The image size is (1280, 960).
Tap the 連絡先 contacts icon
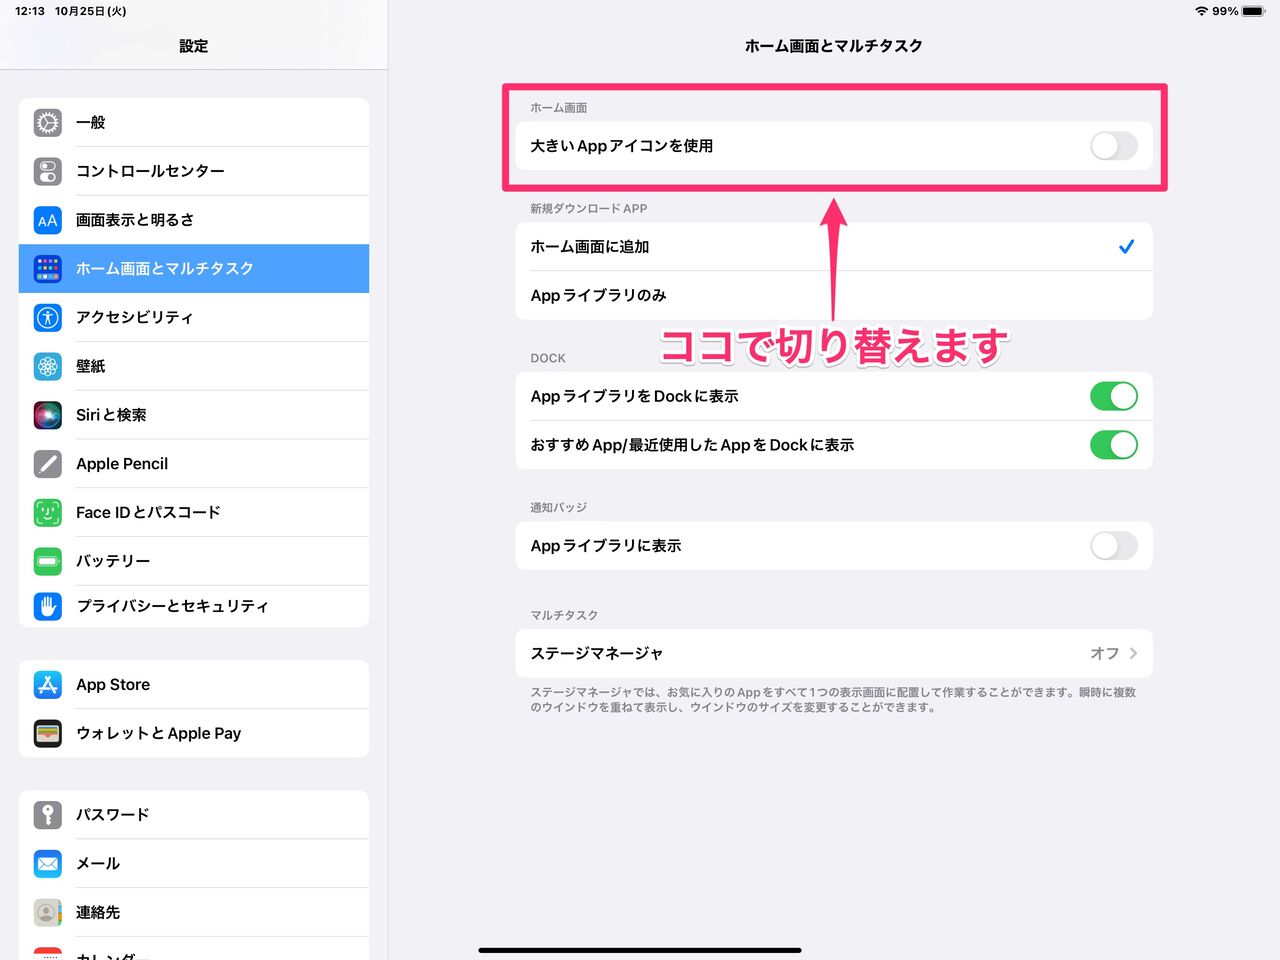[48, 913]
